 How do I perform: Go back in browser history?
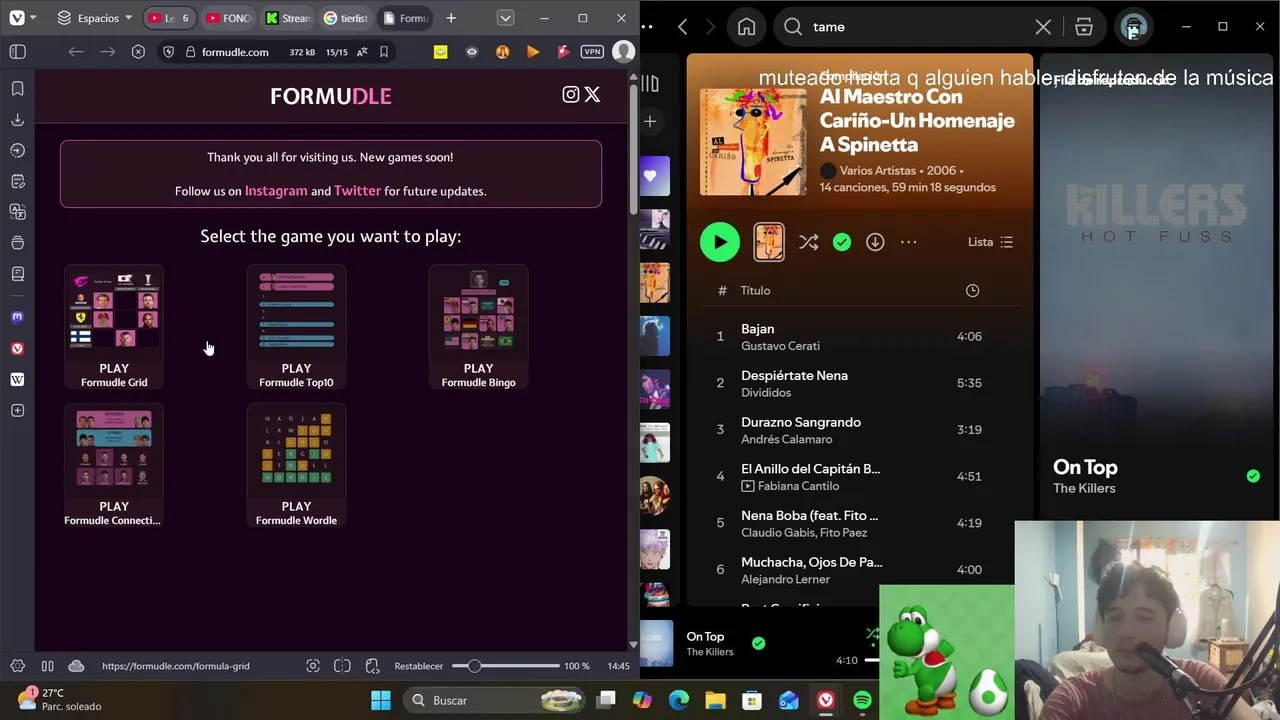[x=76, y=52]
